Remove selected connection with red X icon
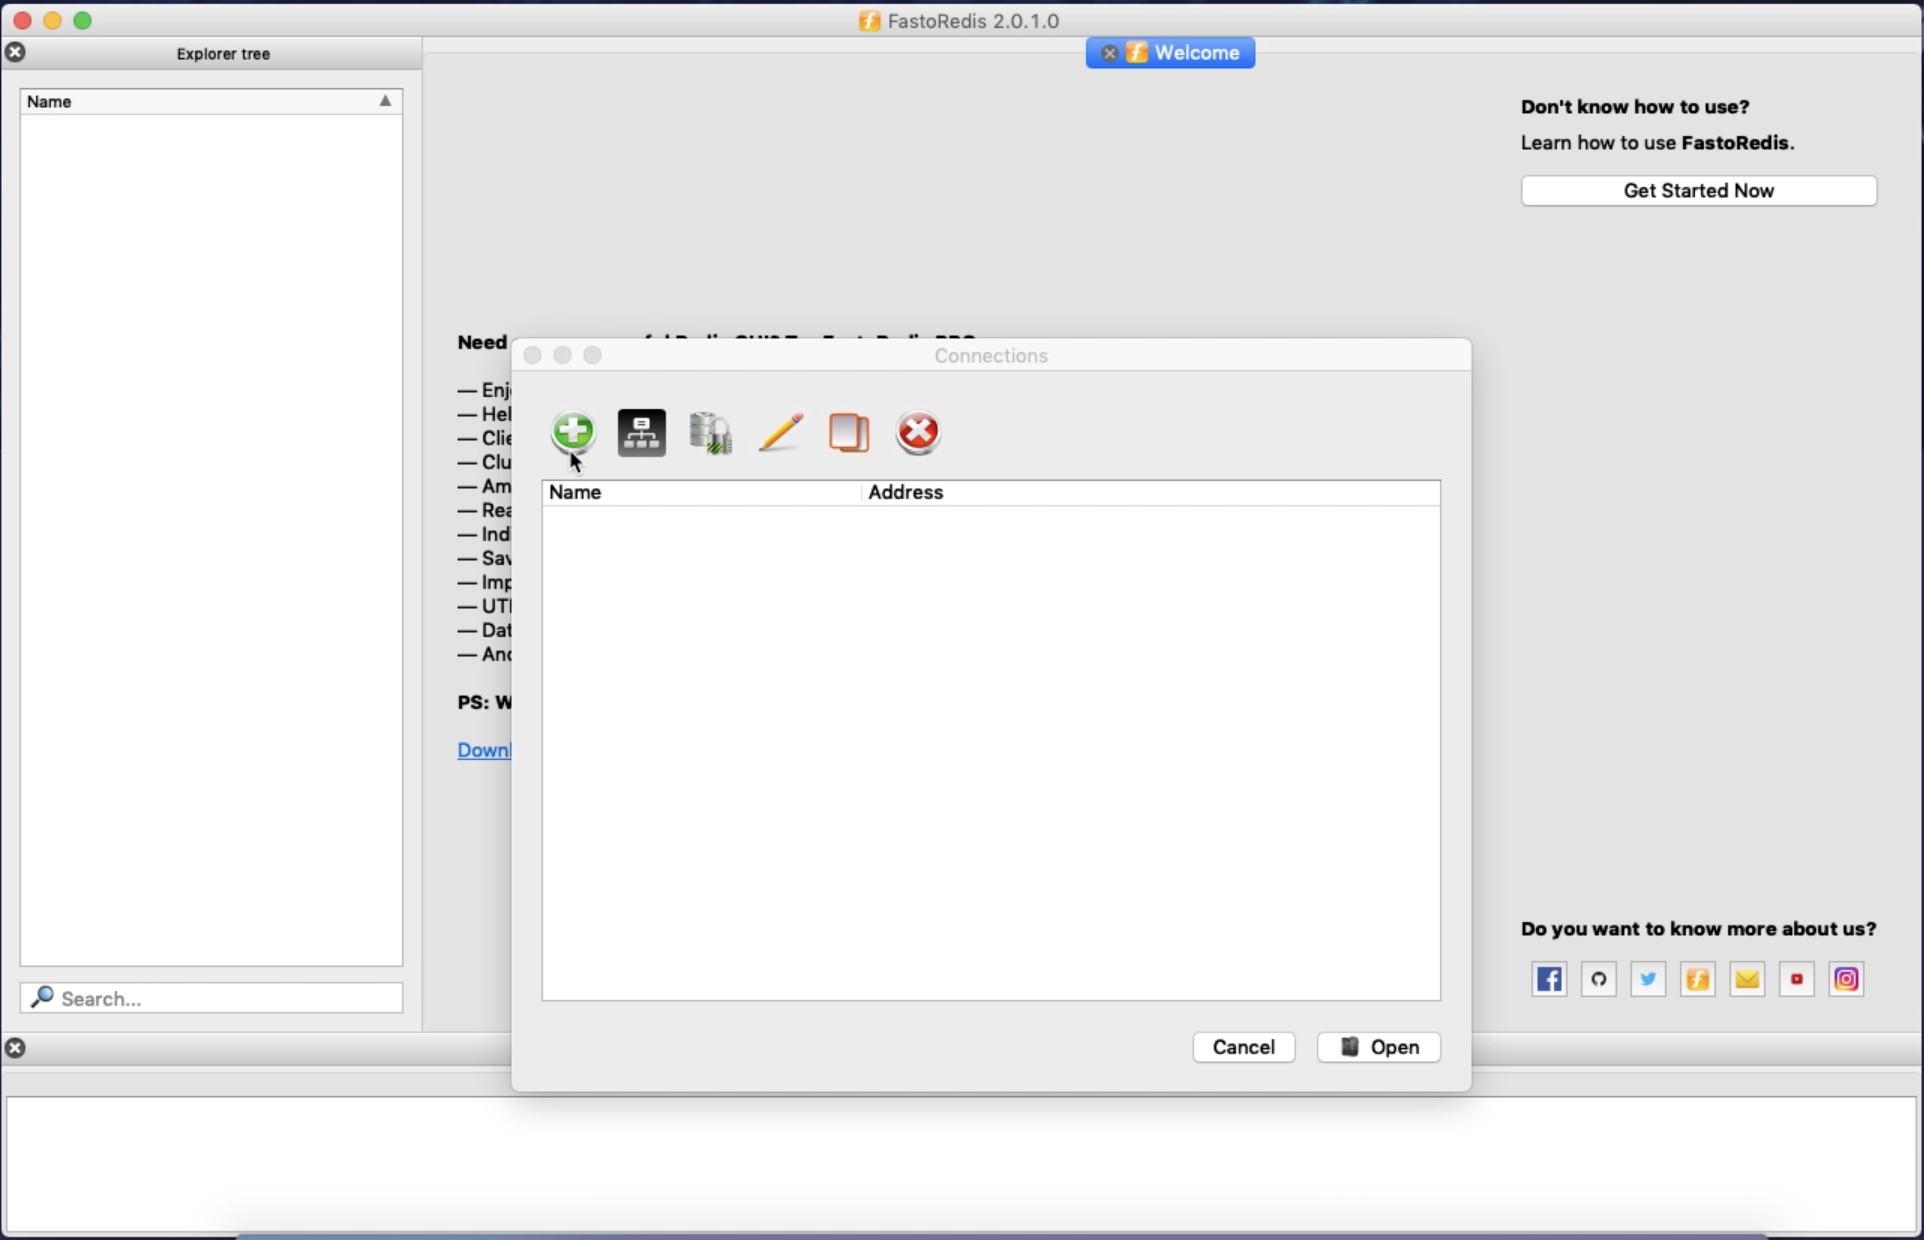Viewport: 1924px width, 1240px height. [918, 432]
